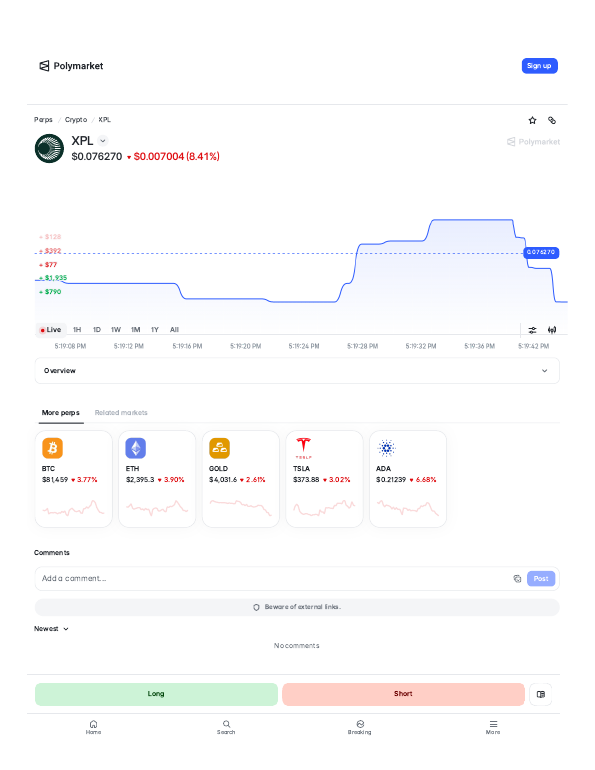Image resolution: width=595 pixels, height=770 pixels.
Task: Open chart settings sliders icon
Action: 532,330
